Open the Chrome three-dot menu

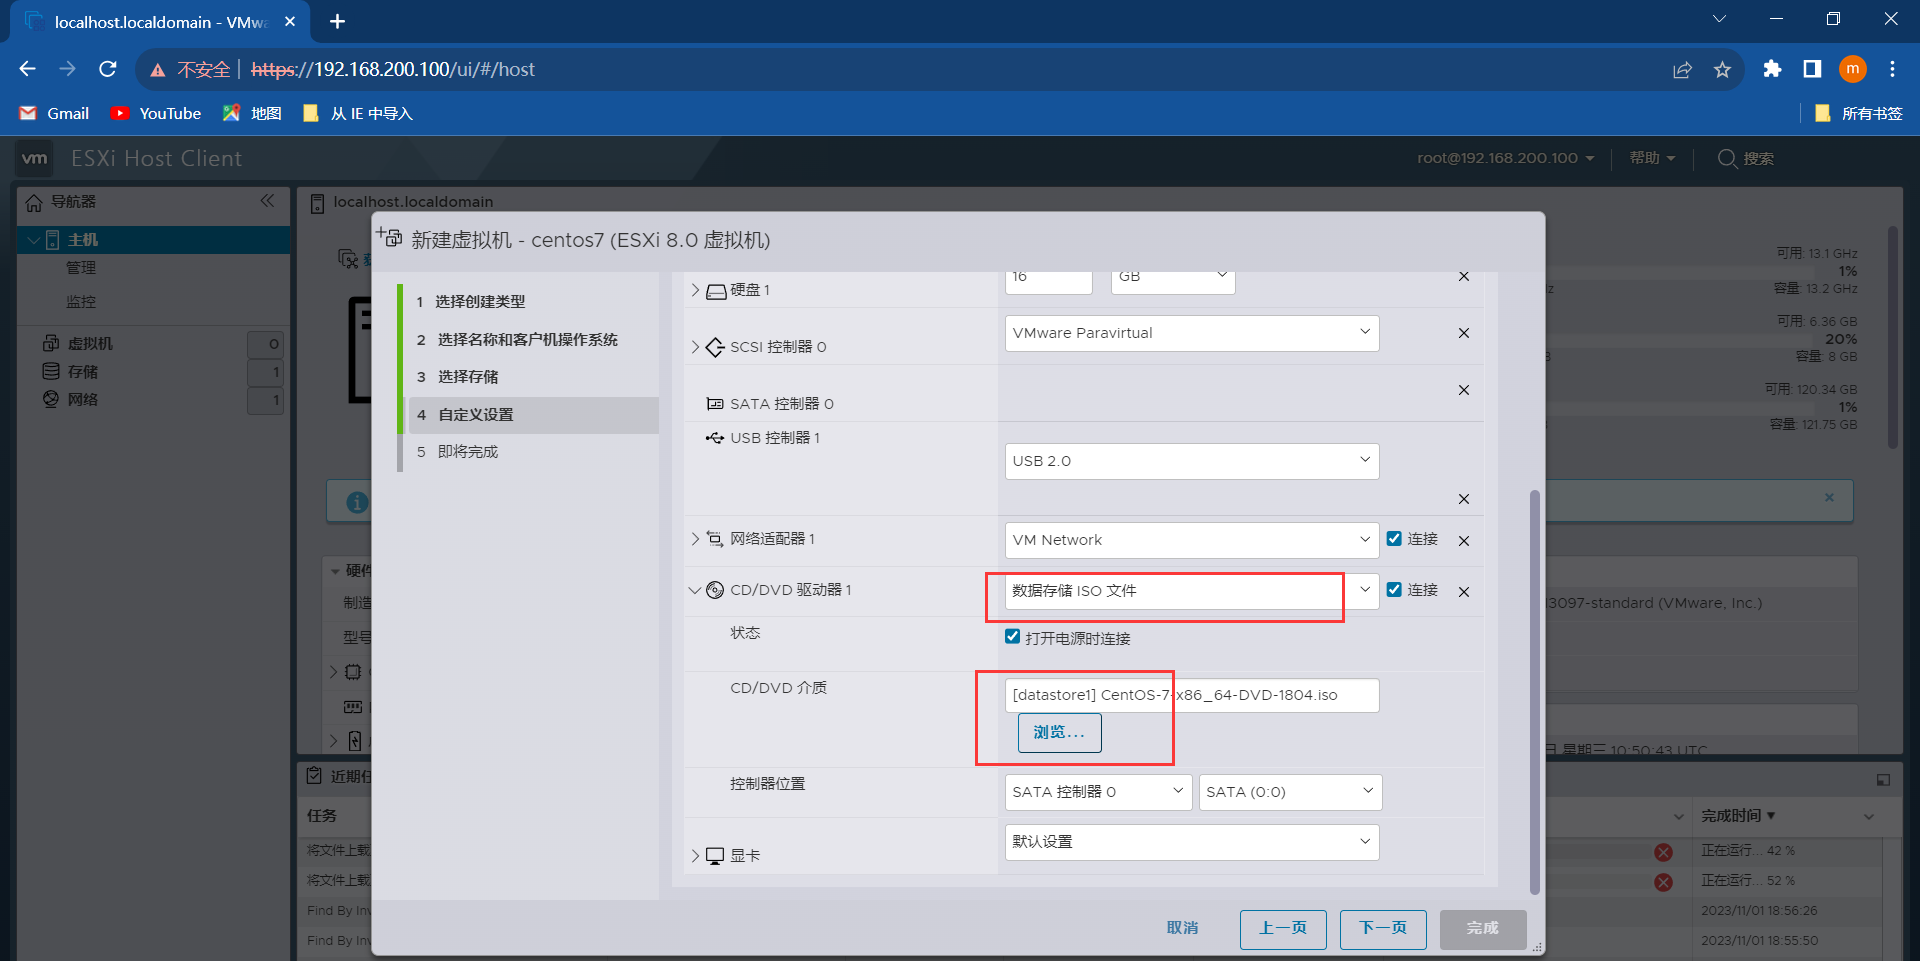(x=1892, y=69)
